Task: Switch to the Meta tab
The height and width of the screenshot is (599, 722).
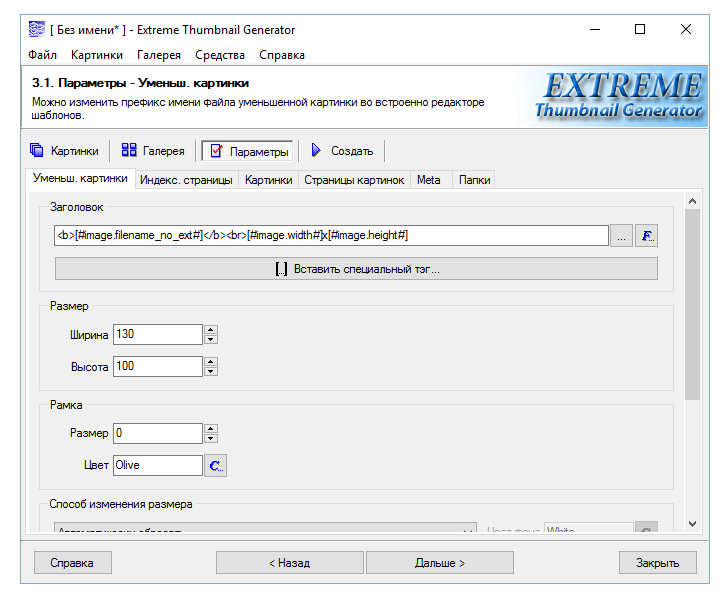Action: [x=429, y=180]
